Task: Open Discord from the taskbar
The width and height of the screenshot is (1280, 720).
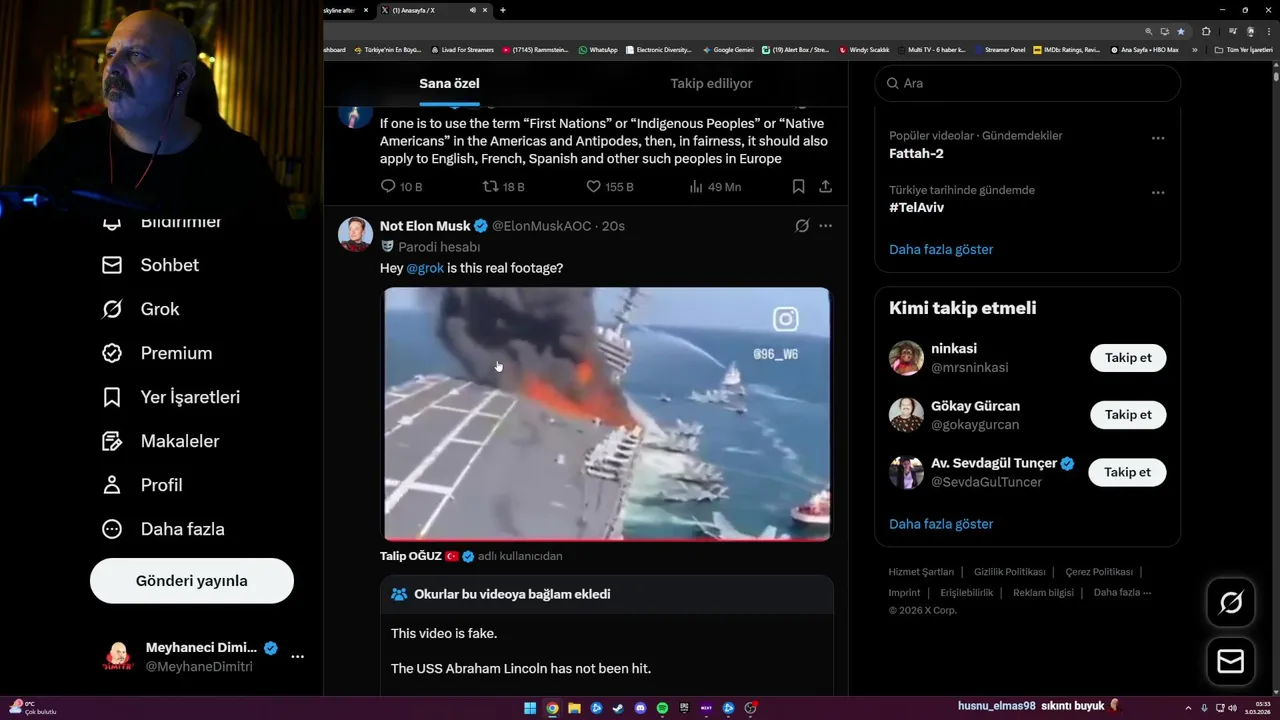Action: point(640,708)
